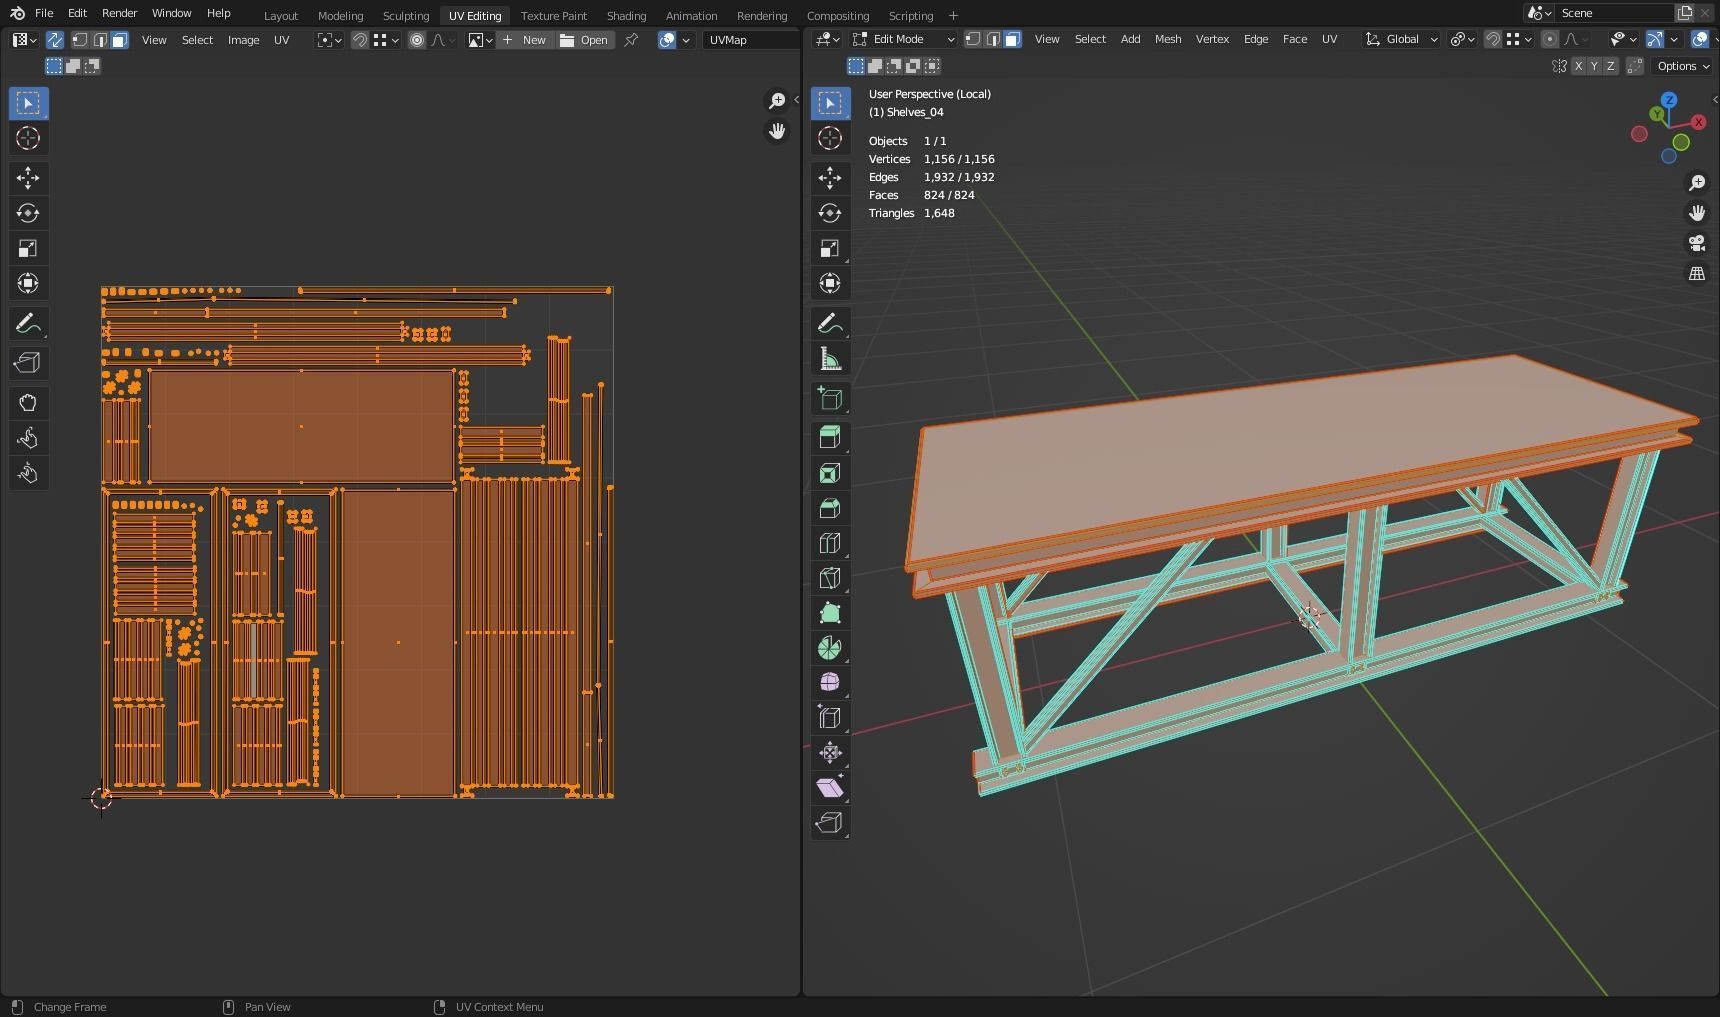1720x1017 pixels.
Task: Open the Image menu in UV editor
Action: (x=243, y=40)
